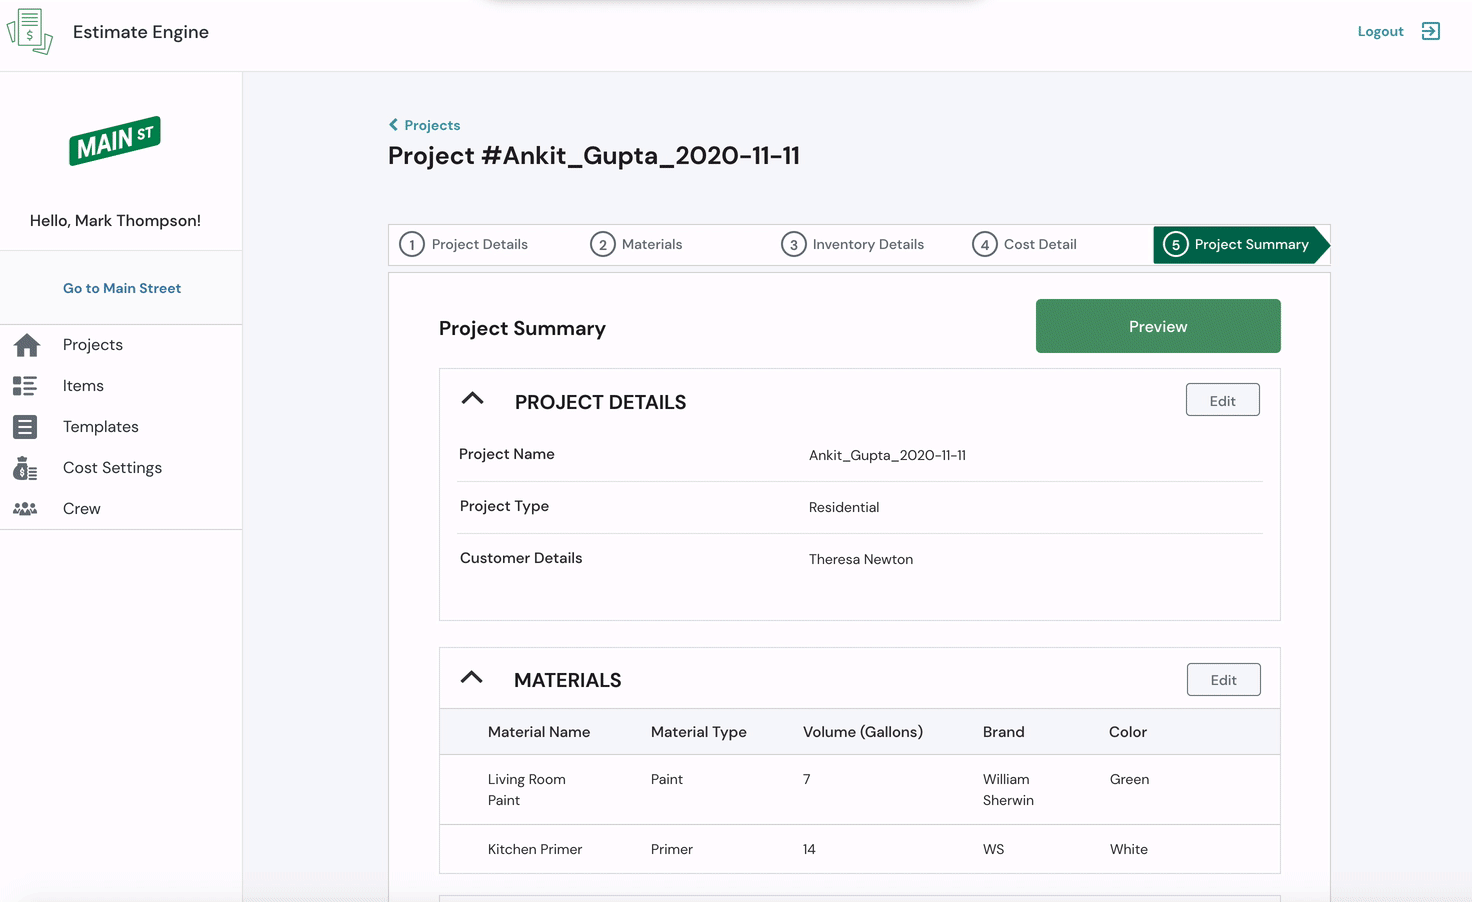Collapse the PROJECT DETAILS section
This screenshot has width=1472, height=902.
[x=472, y=399]
